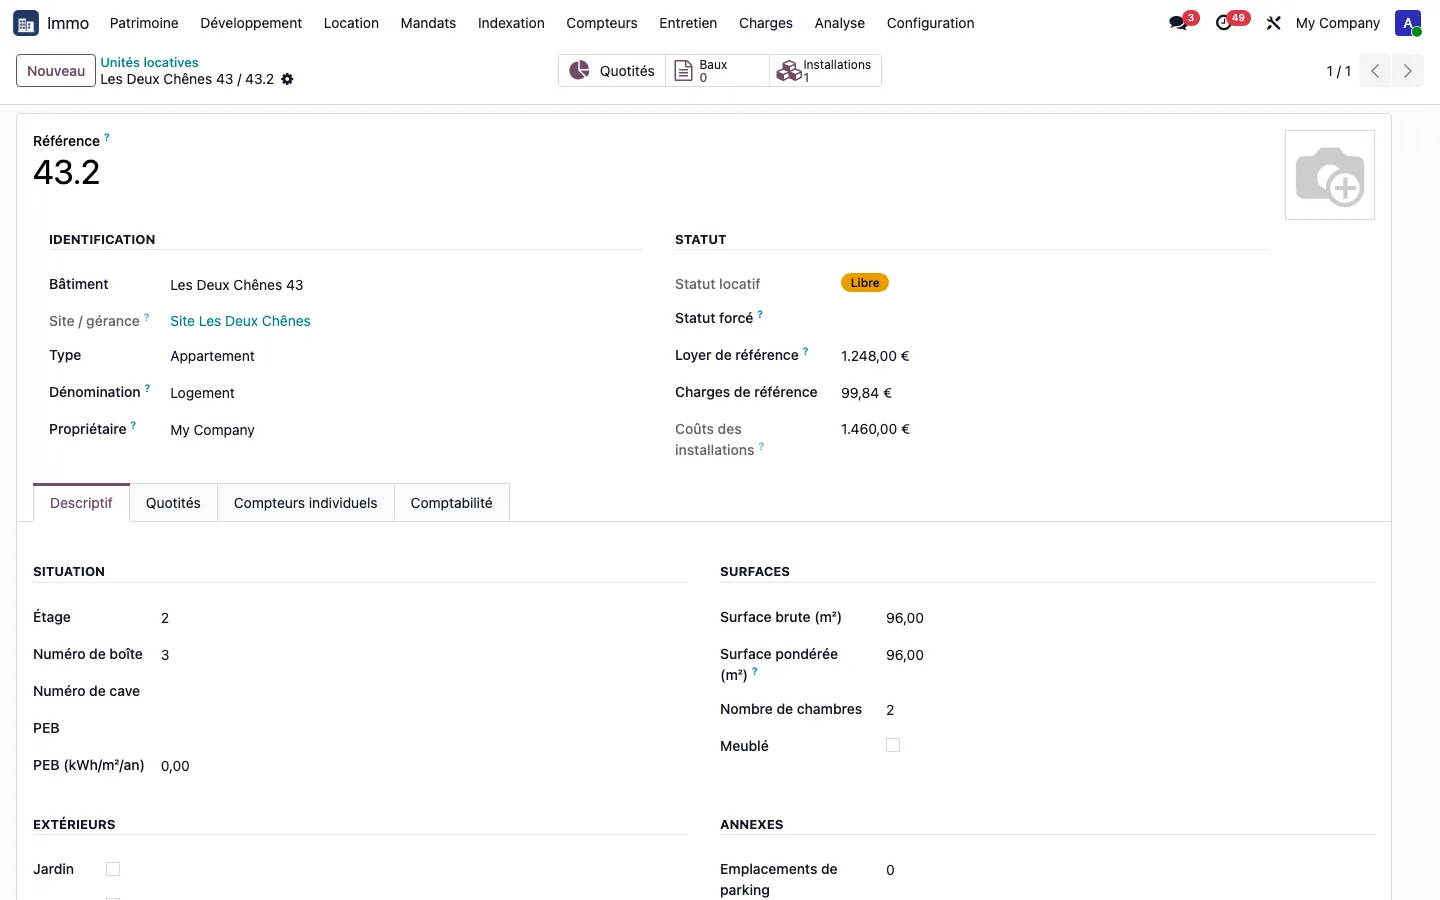Toggle the Jardin checkbox

[113, 869]
